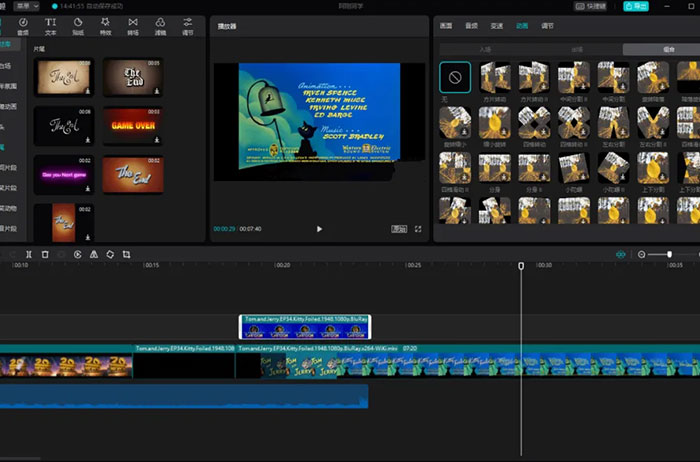Image resolution: width=700 pixels, height=462 pixels.
Task: Download the parchment The End clip
Action: pyautogui.click(x=88, y=91)
